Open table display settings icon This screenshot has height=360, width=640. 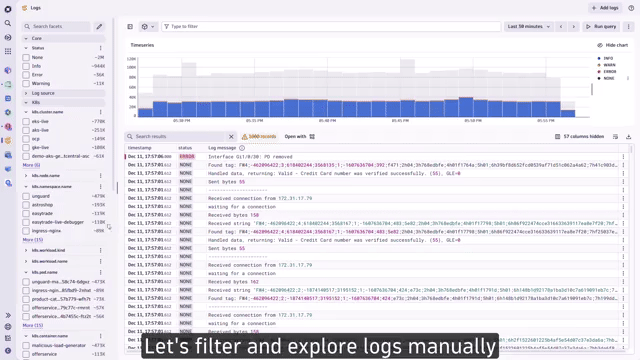pos(616,137)
